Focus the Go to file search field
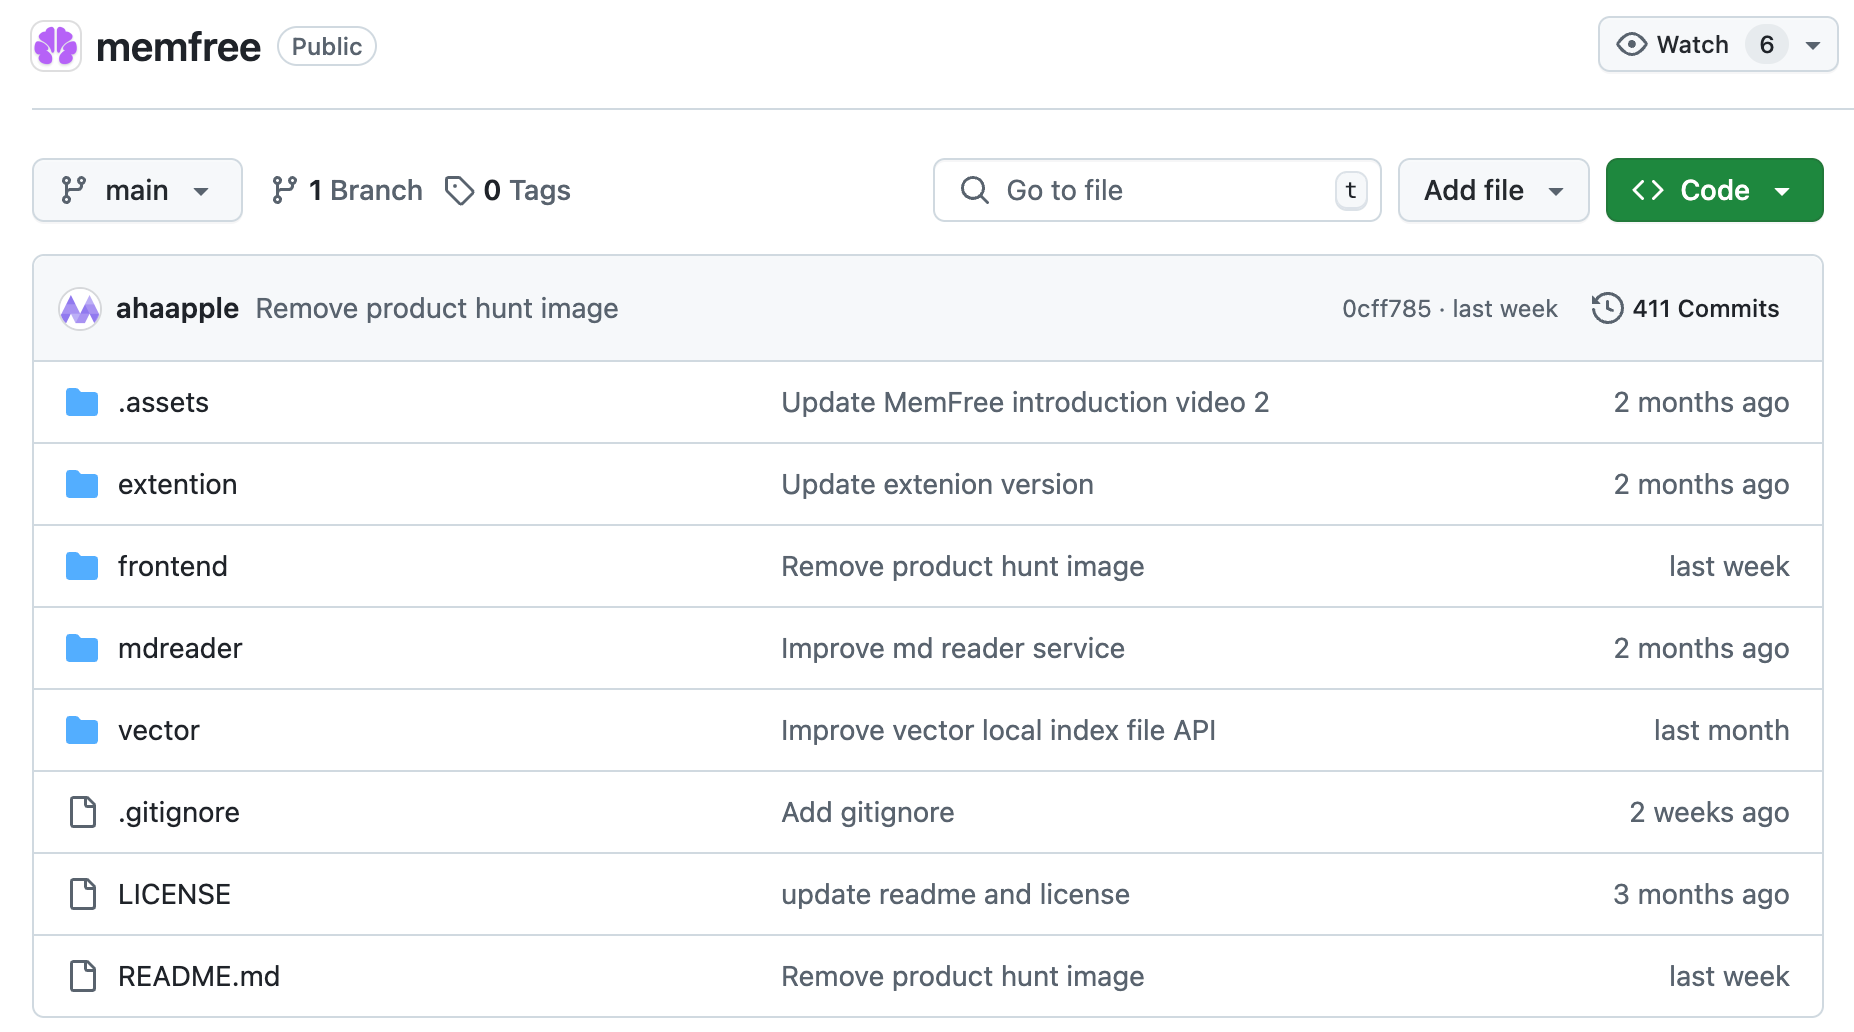This screenshot has height=1032, width=1854. (1157, 190)
